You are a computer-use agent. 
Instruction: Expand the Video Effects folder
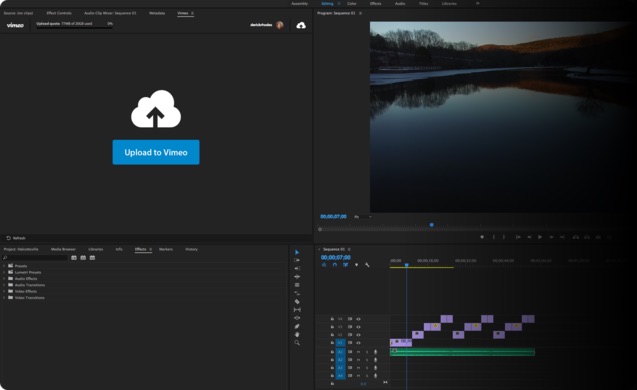pyautogui.click(x=4, y=291)
